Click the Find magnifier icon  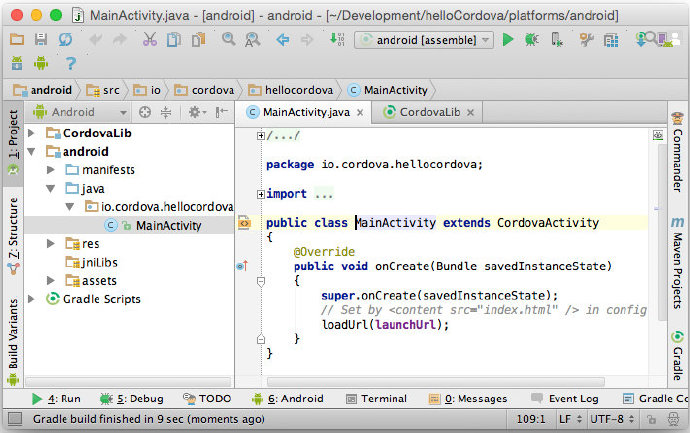click(x=228, y=39)
